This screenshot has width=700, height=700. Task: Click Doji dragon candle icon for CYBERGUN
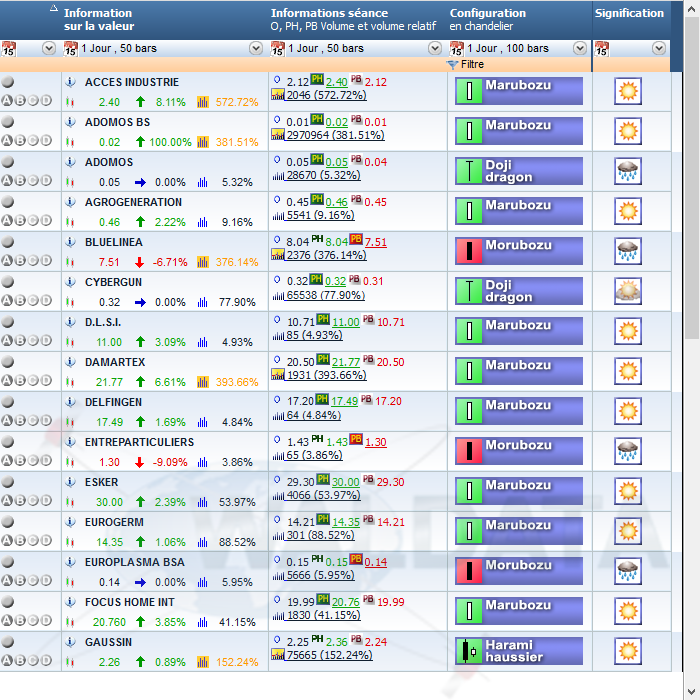[x=469, y=291]
